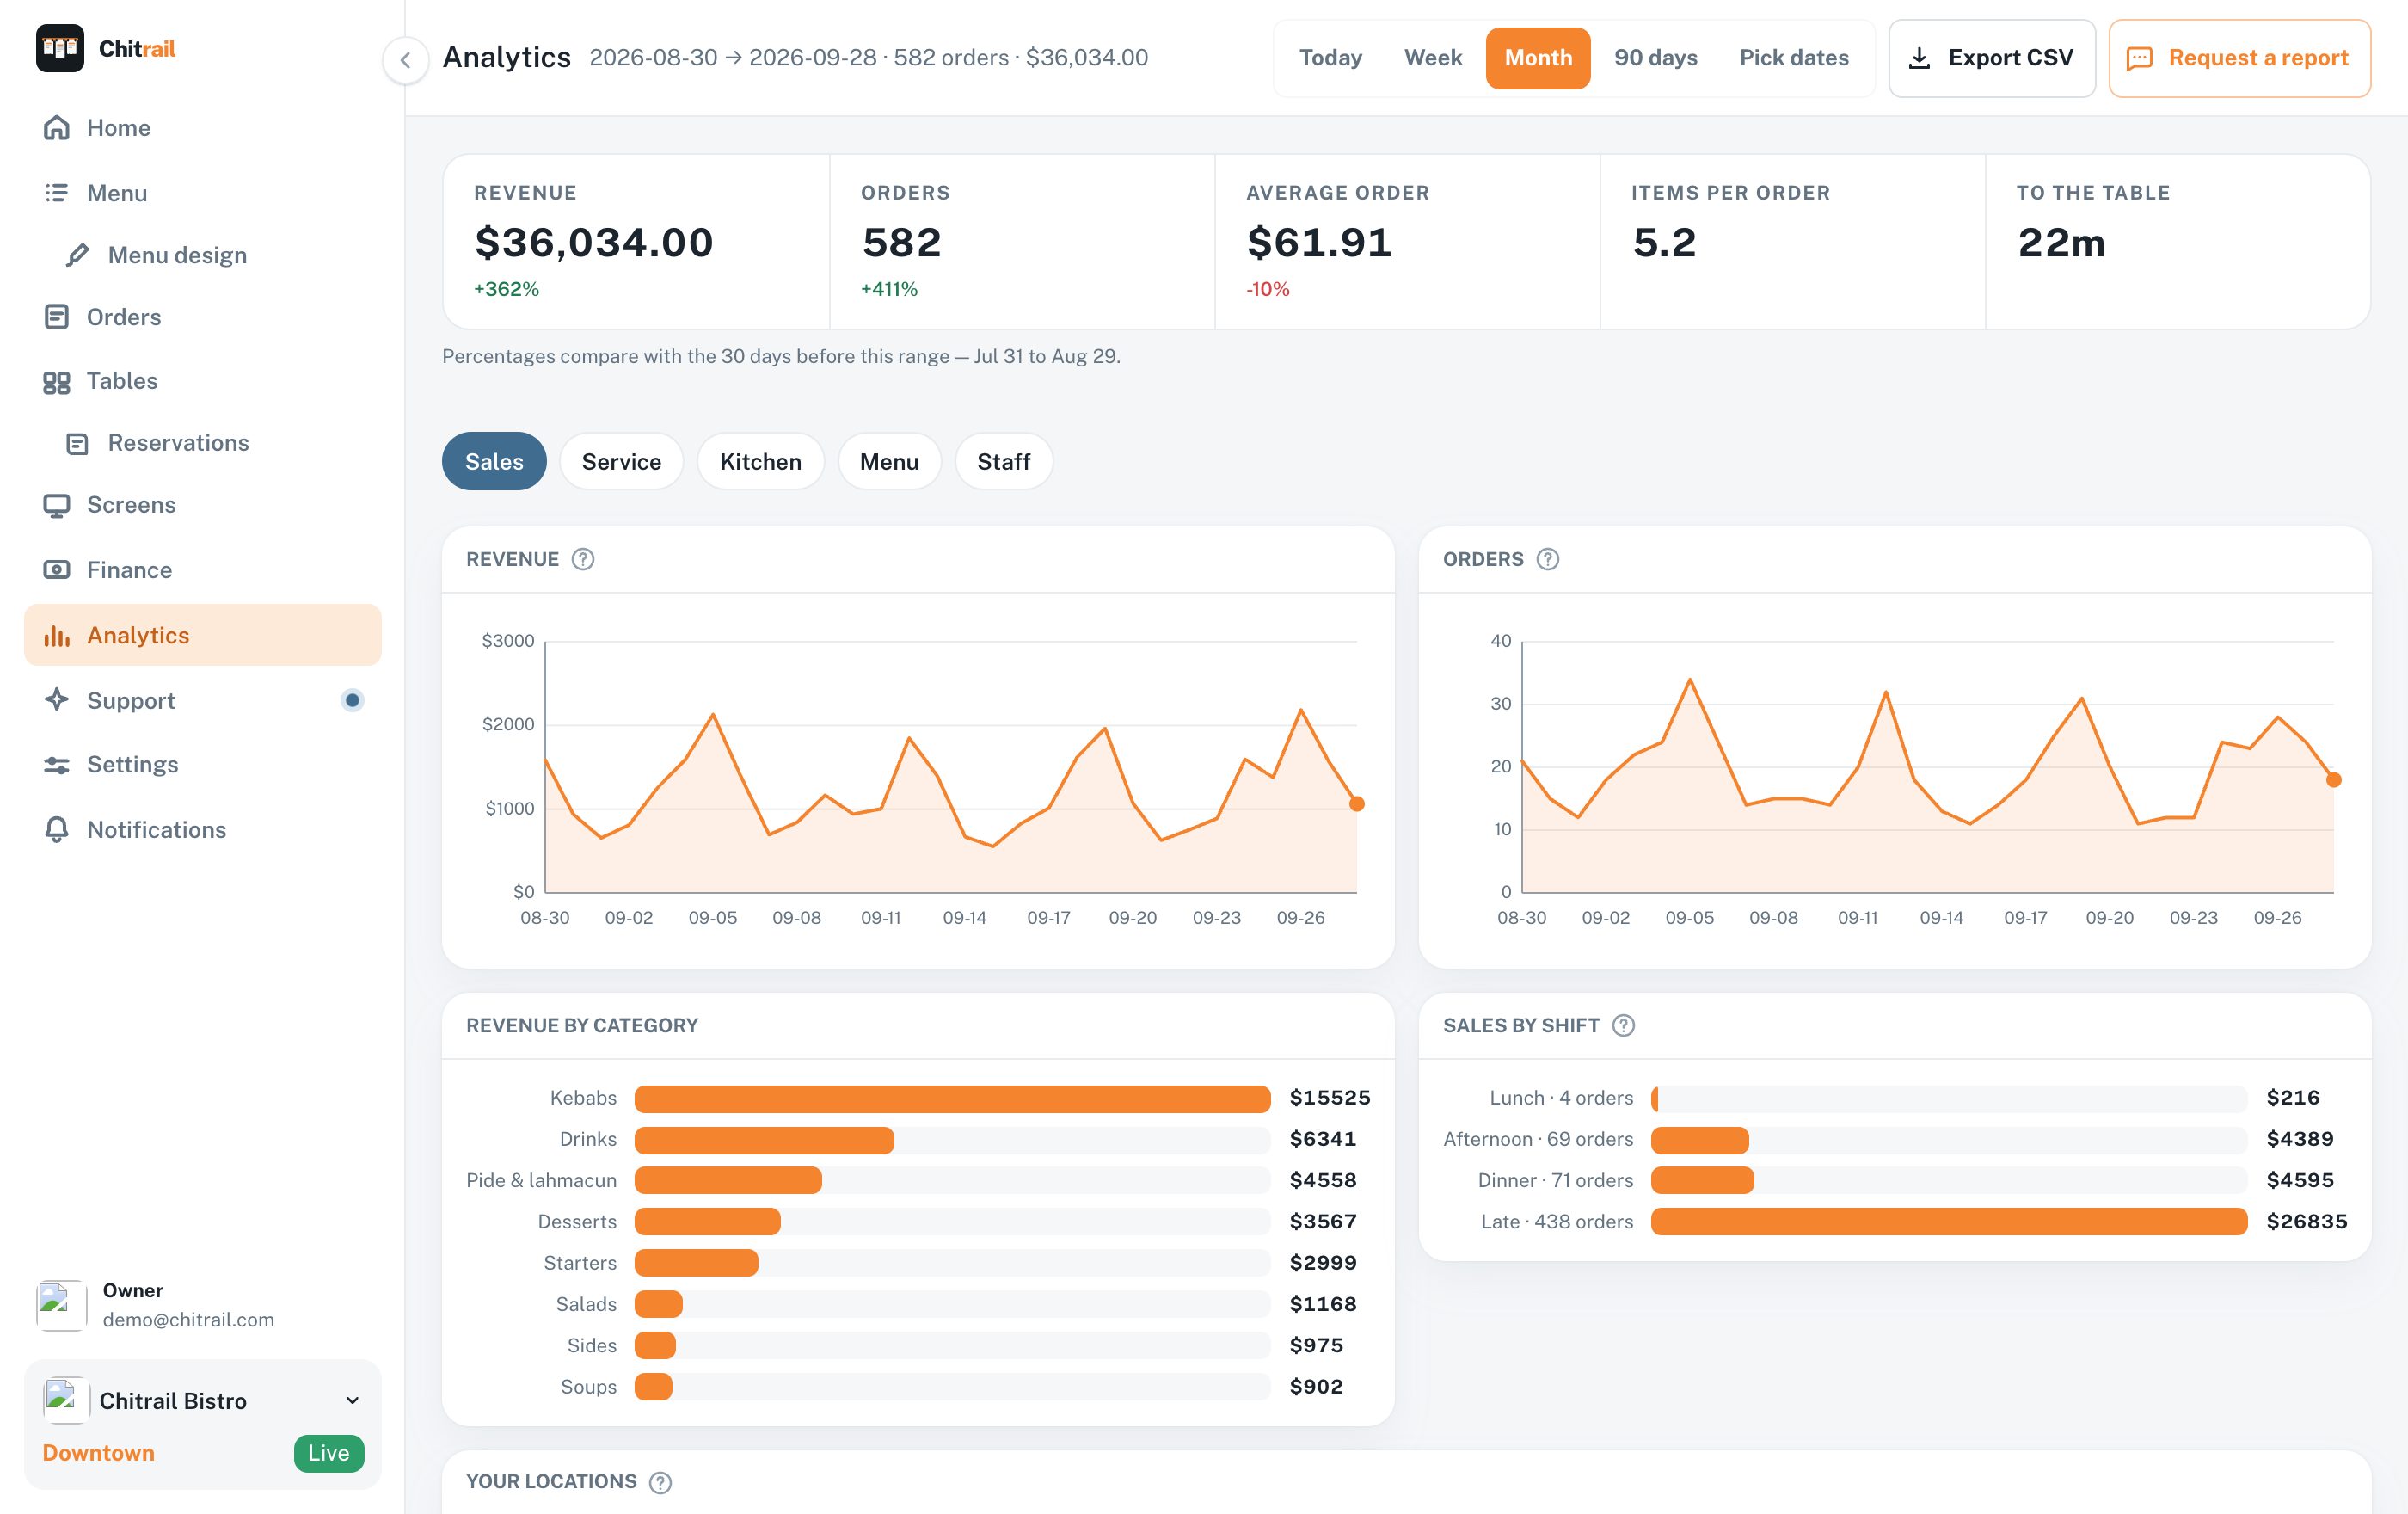Click the Screens monitor icon
Viewport: 2408px width, 1514px height.
point(57,506)
